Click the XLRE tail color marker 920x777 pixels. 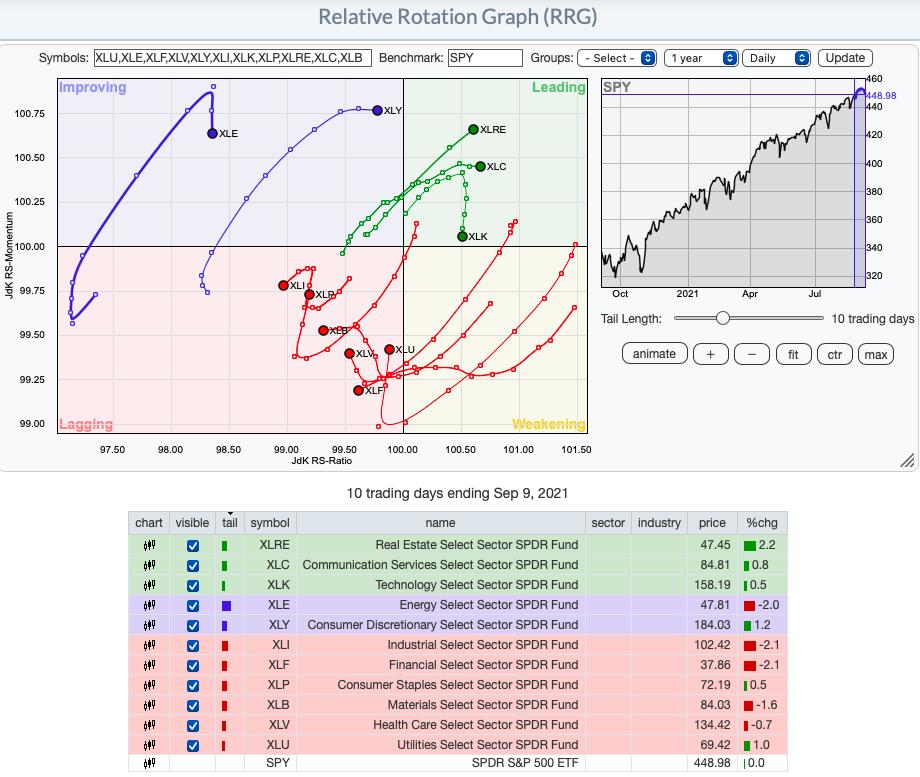point(224,546)
